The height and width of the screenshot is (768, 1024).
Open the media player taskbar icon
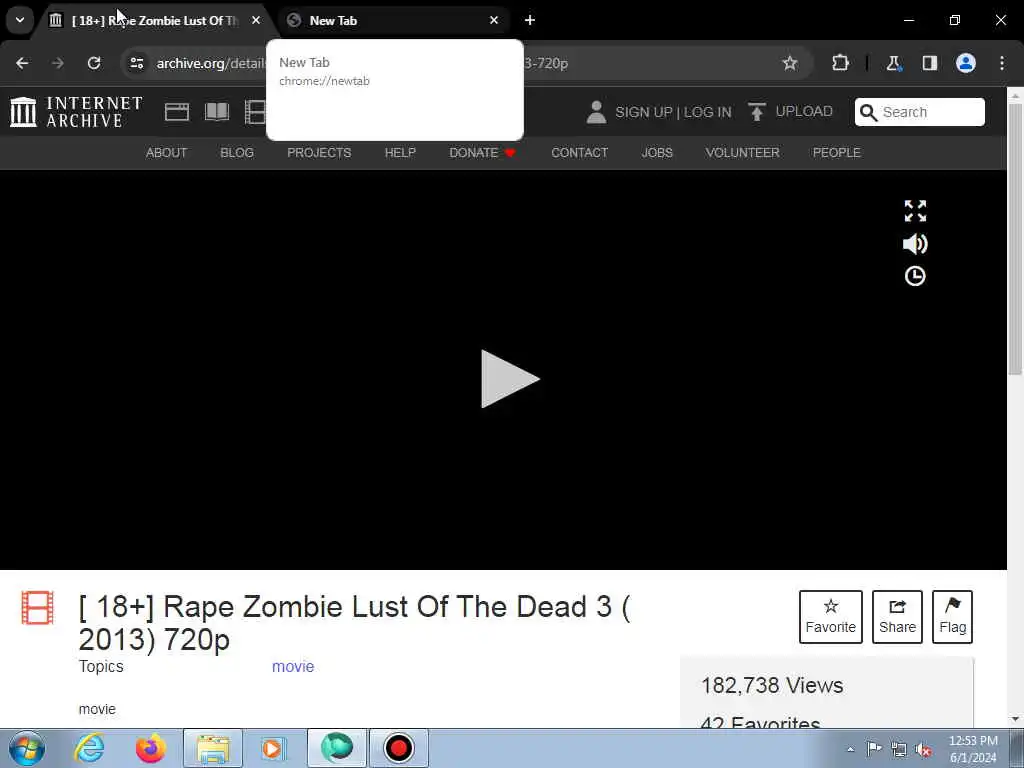click(273, 748)
